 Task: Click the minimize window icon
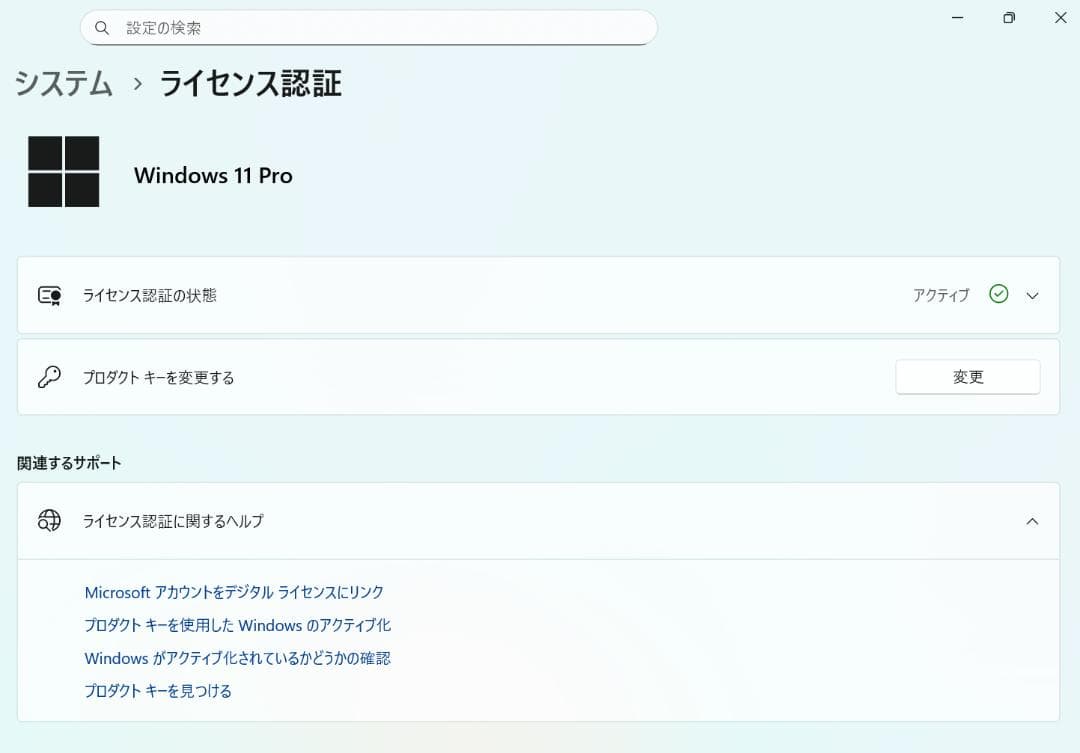coord(957,17)
